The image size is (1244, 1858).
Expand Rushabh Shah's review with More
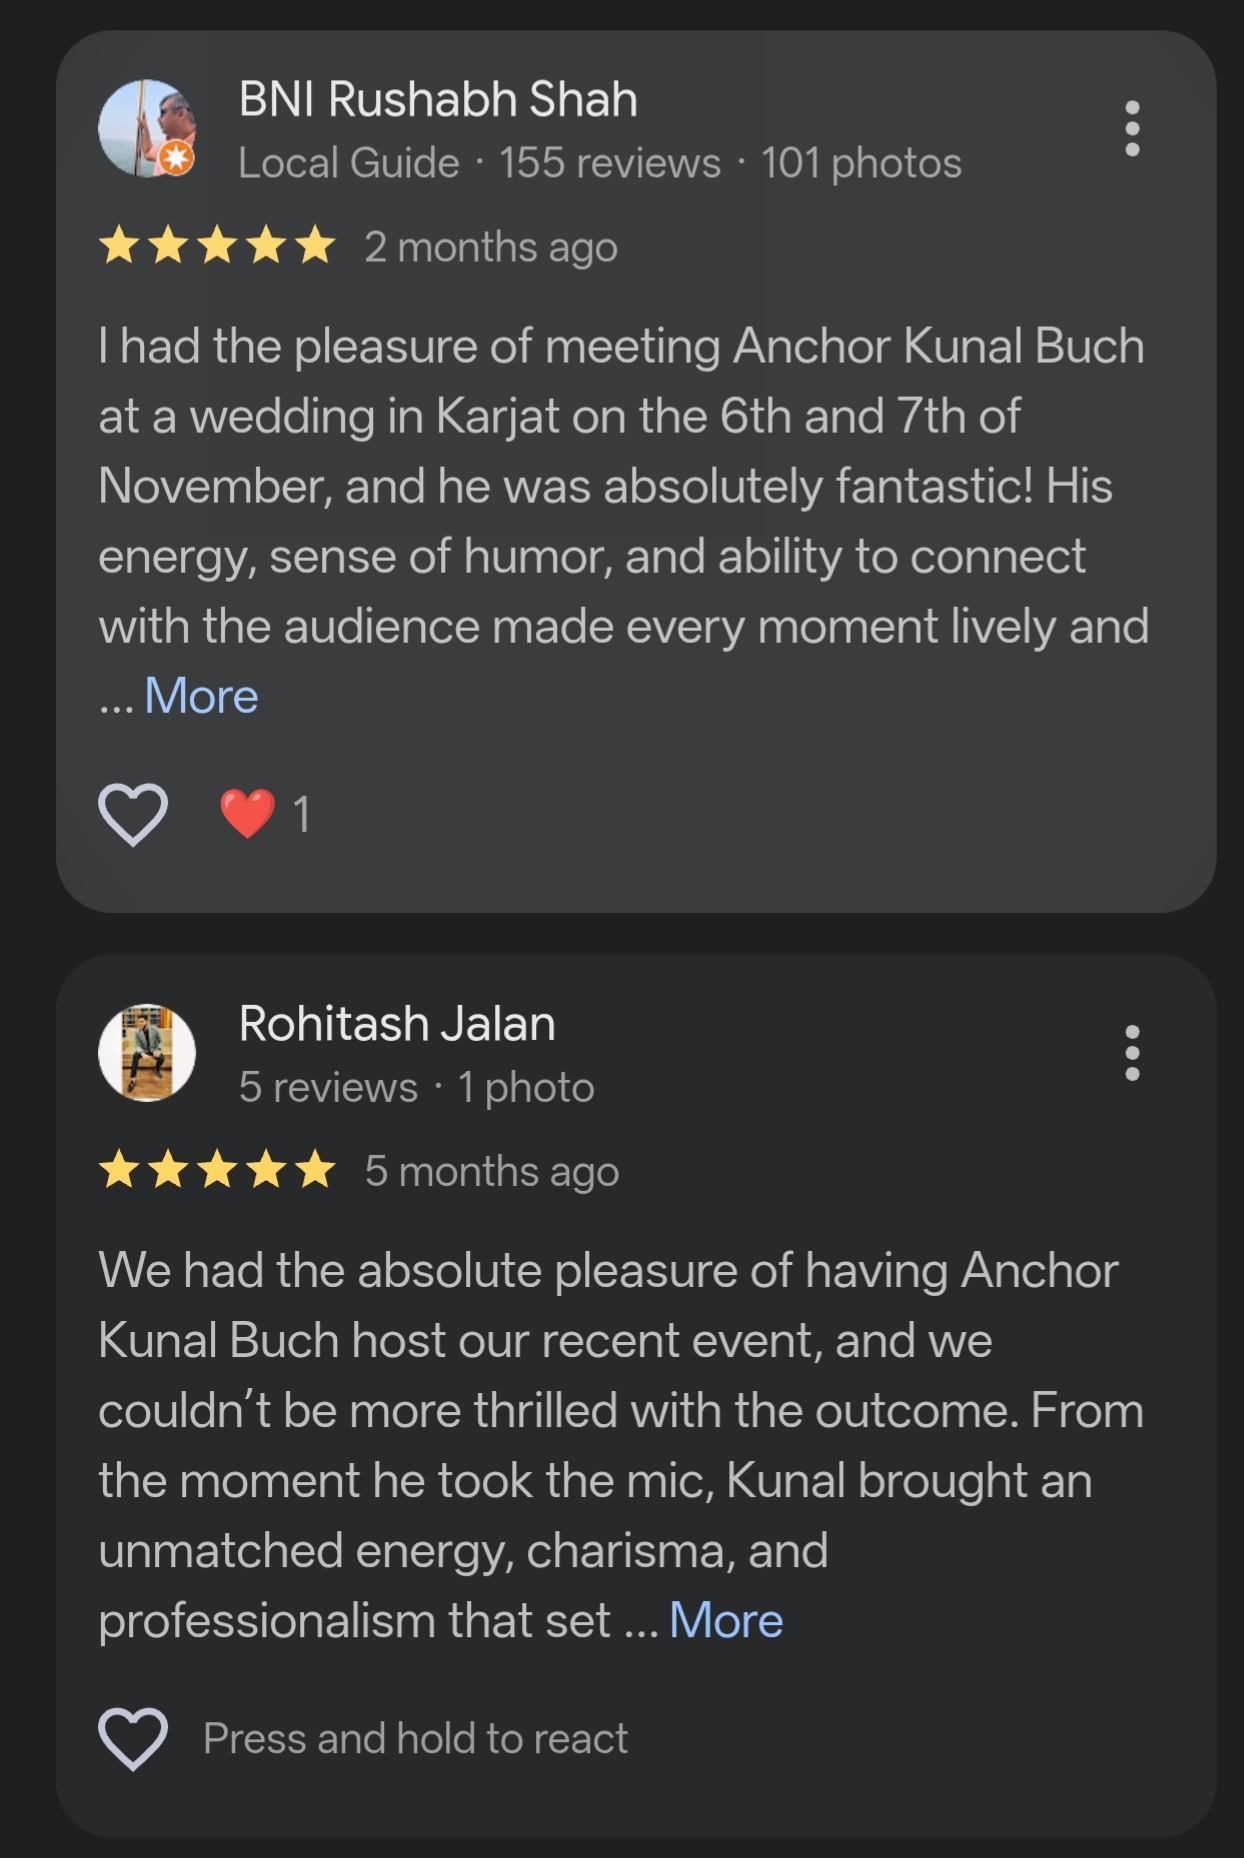[x=201, y=696]
